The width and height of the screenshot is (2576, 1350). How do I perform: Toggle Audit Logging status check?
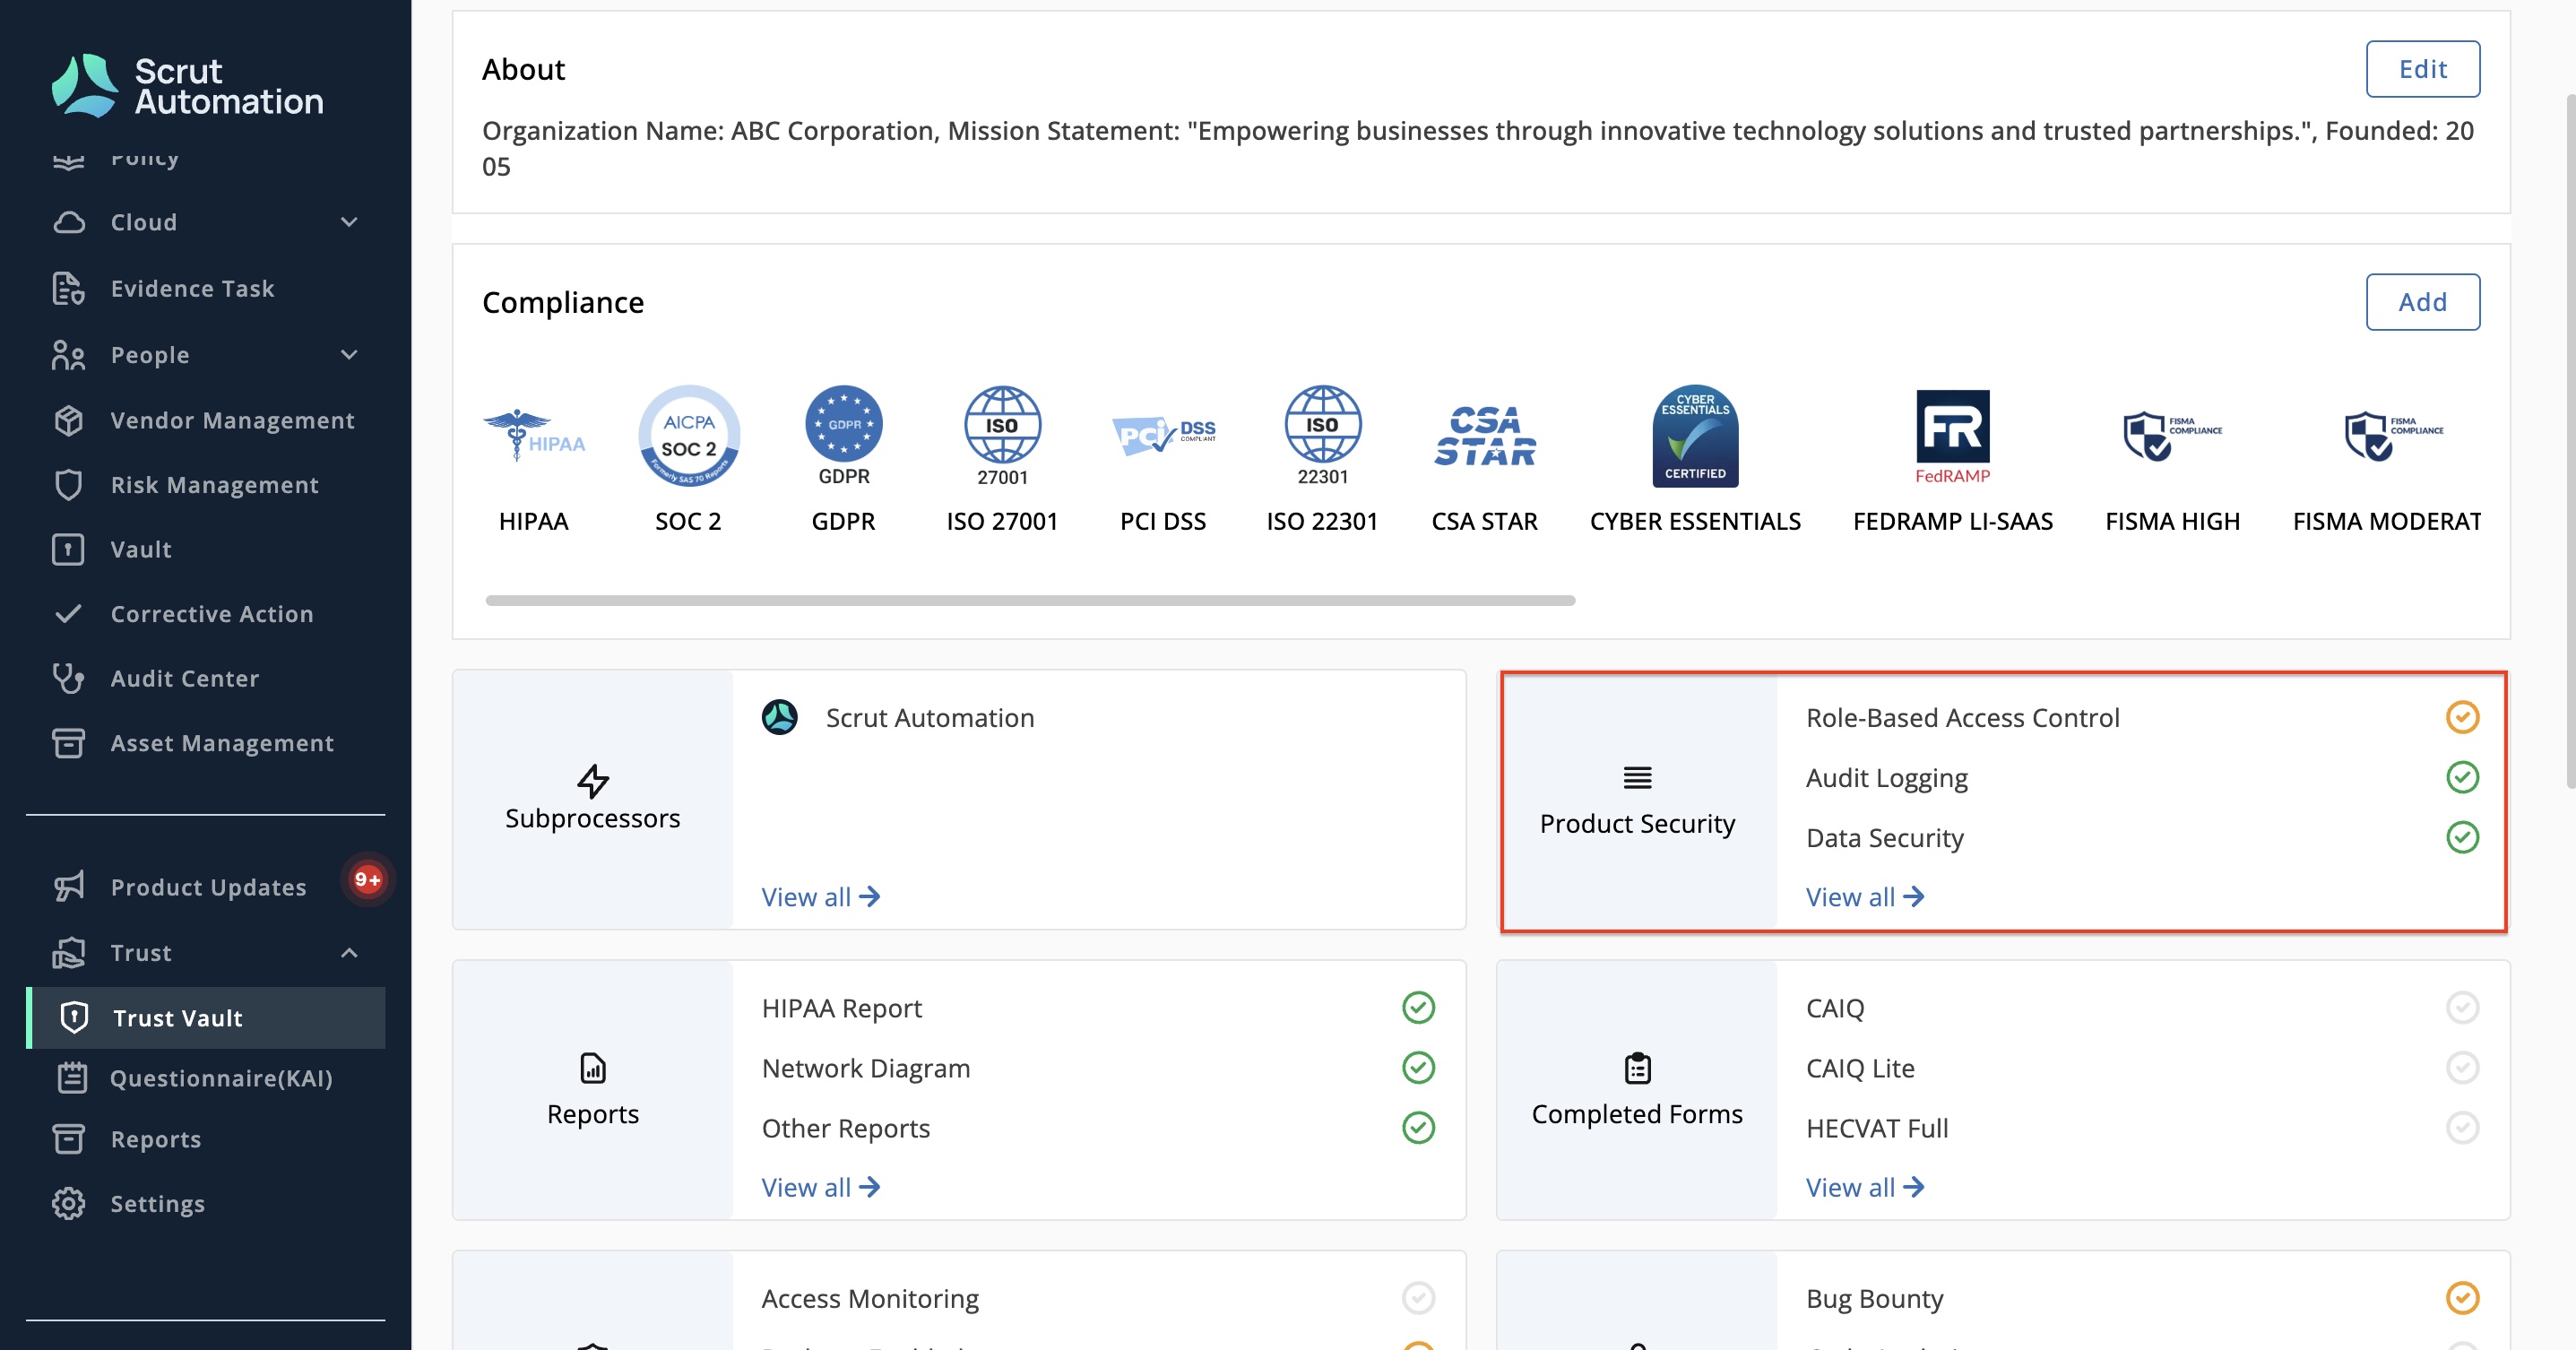(x=2462, y=777)
